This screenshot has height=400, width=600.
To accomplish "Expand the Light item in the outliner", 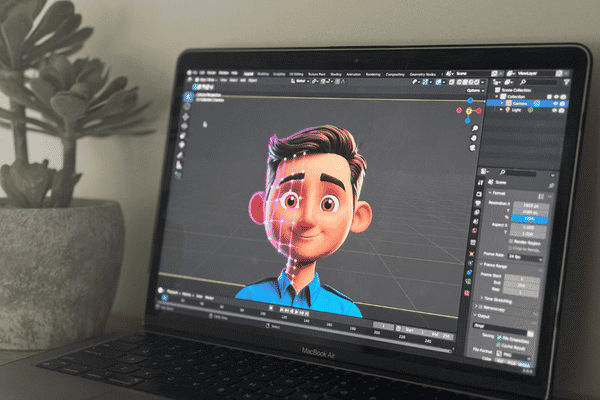I will pos(501,109).
